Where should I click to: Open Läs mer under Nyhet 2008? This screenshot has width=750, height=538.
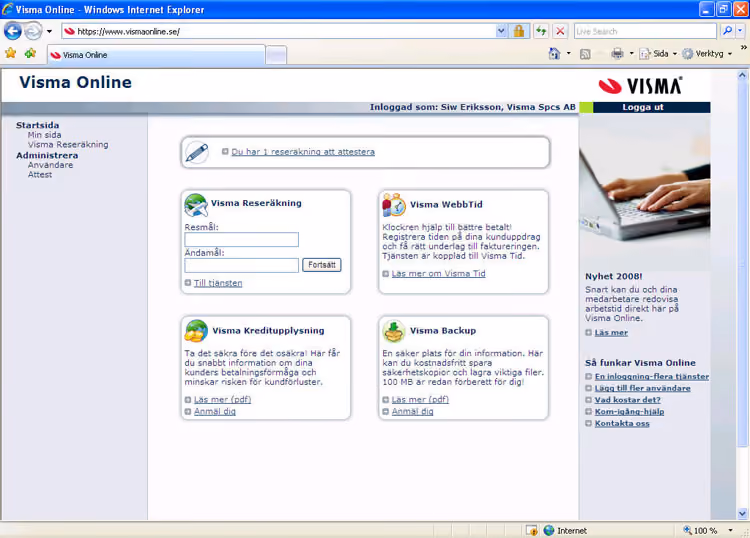coord(611,332)
